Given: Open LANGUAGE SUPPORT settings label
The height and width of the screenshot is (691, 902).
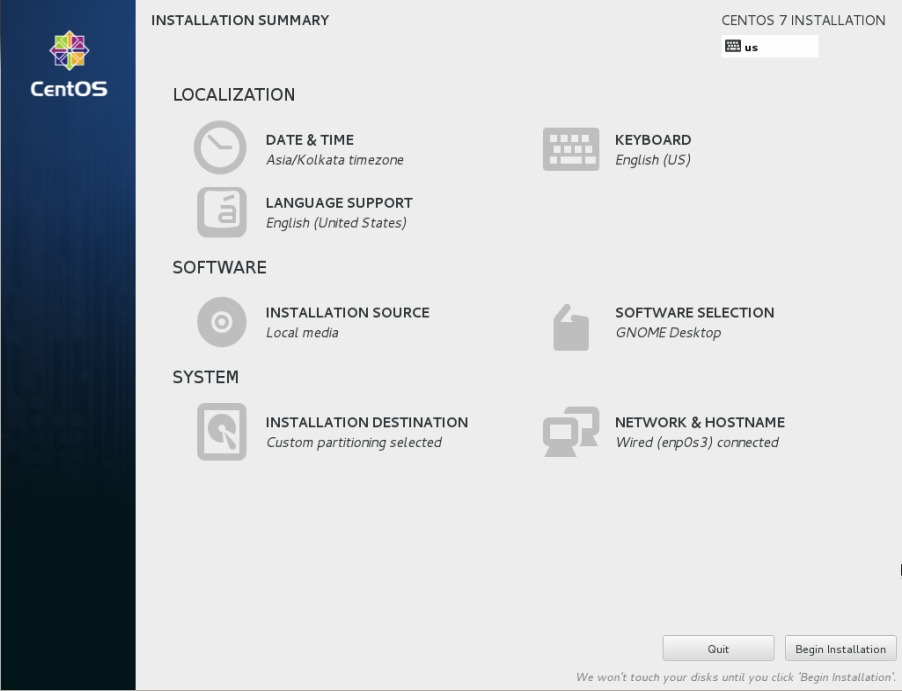Looking at the screenshot, I should tap(339, 203).
